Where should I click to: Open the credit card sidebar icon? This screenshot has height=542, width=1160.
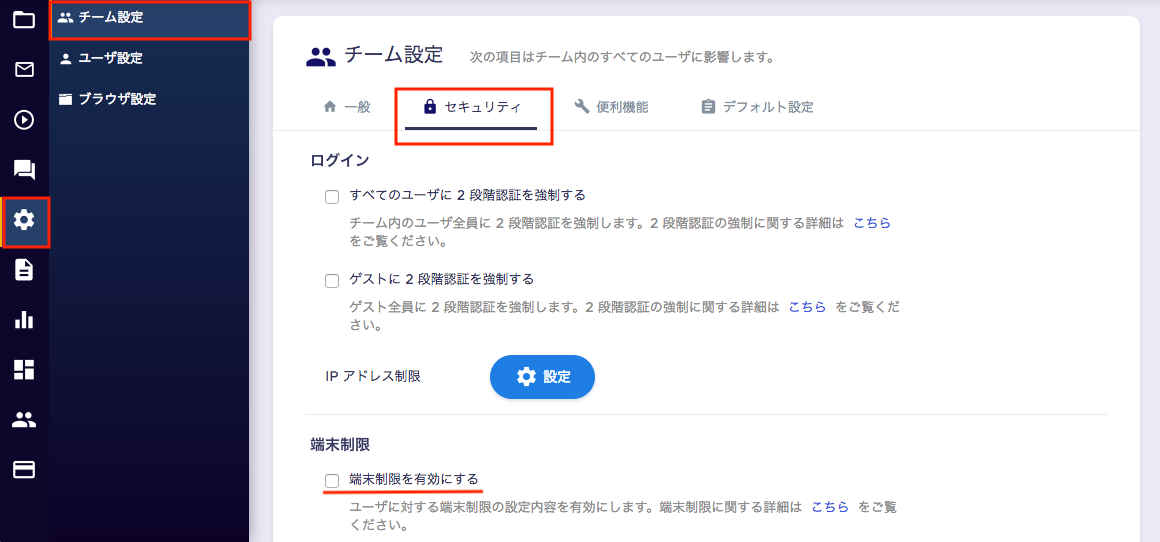(24, 470)
